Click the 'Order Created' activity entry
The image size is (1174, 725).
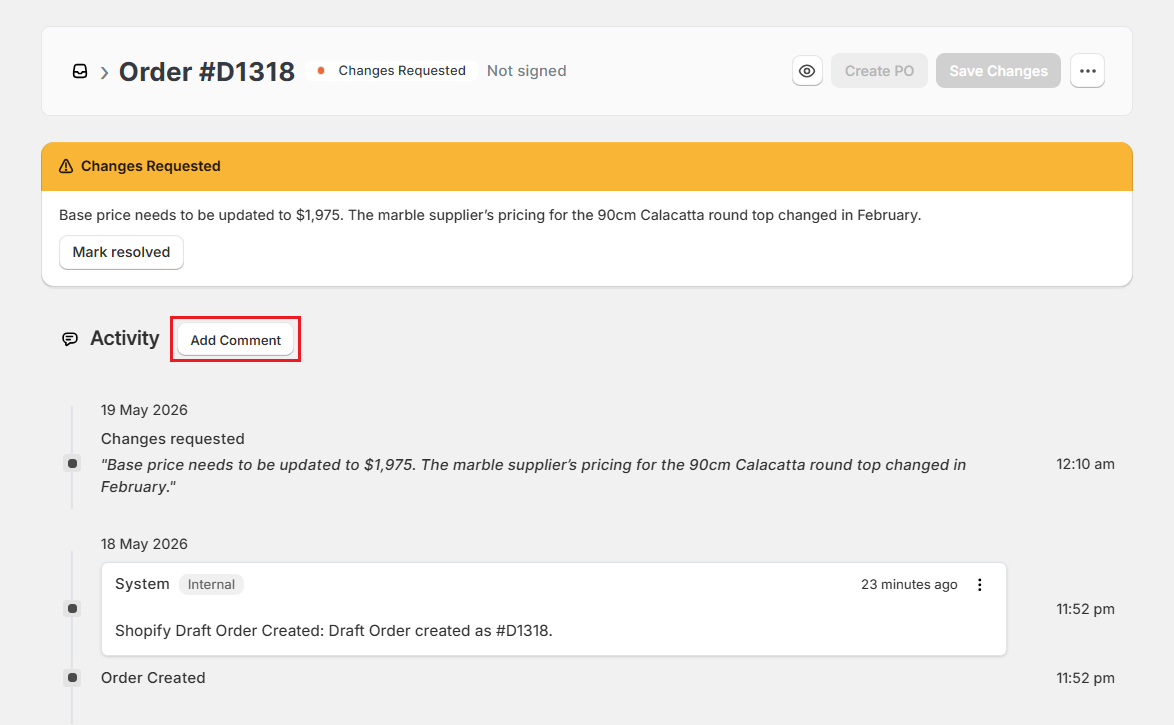(x=153, y=678)
